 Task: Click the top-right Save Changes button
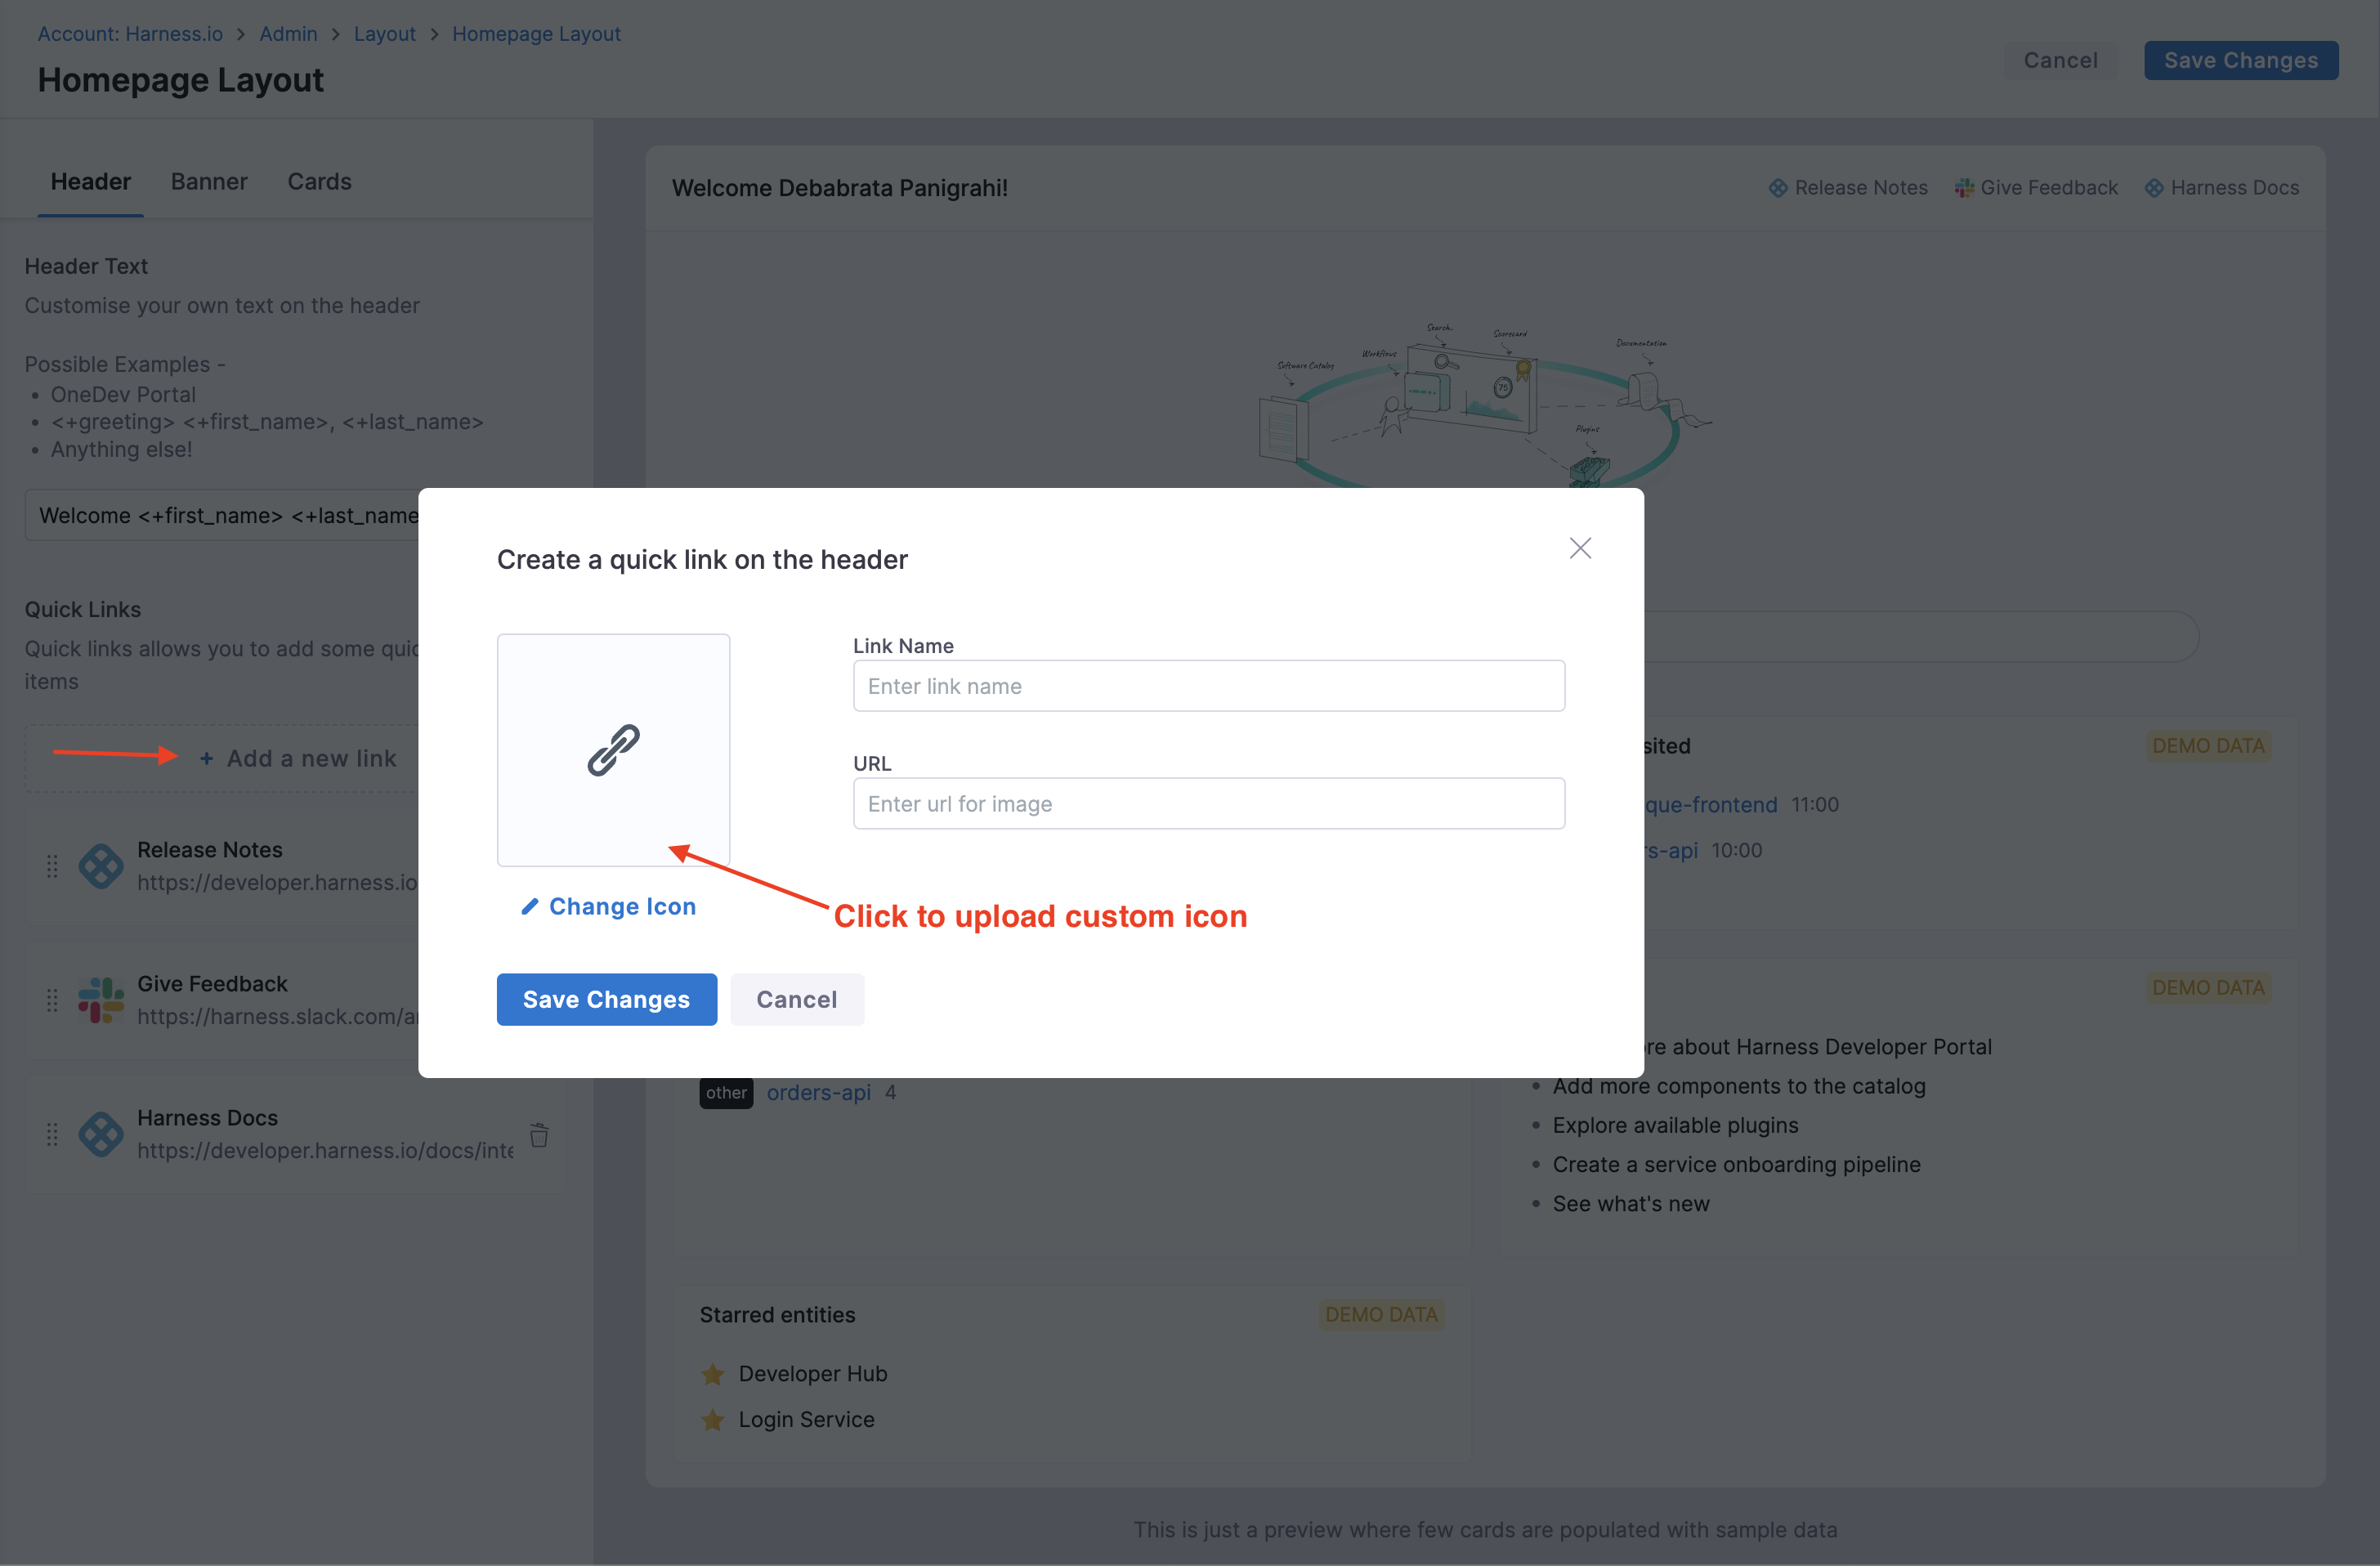click(x=2240, y=60)
